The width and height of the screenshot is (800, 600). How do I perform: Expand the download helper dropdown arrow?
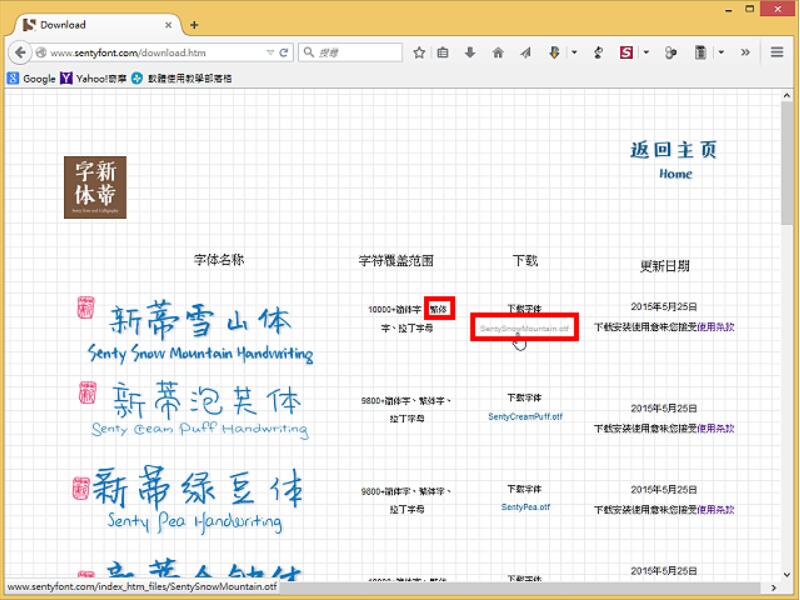(574, 52)
